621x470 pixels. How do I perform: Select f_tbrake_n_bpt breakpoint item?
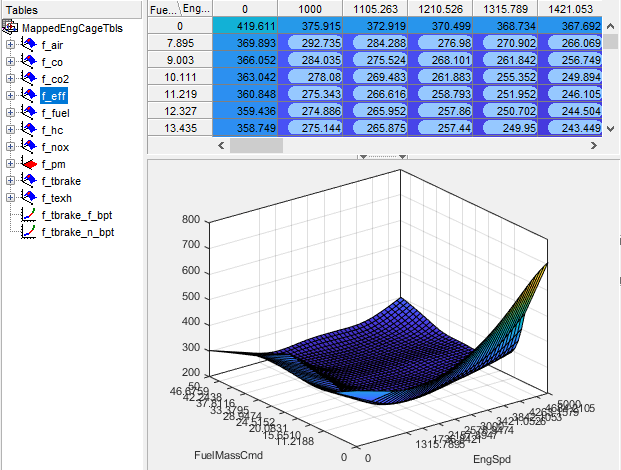78,232
